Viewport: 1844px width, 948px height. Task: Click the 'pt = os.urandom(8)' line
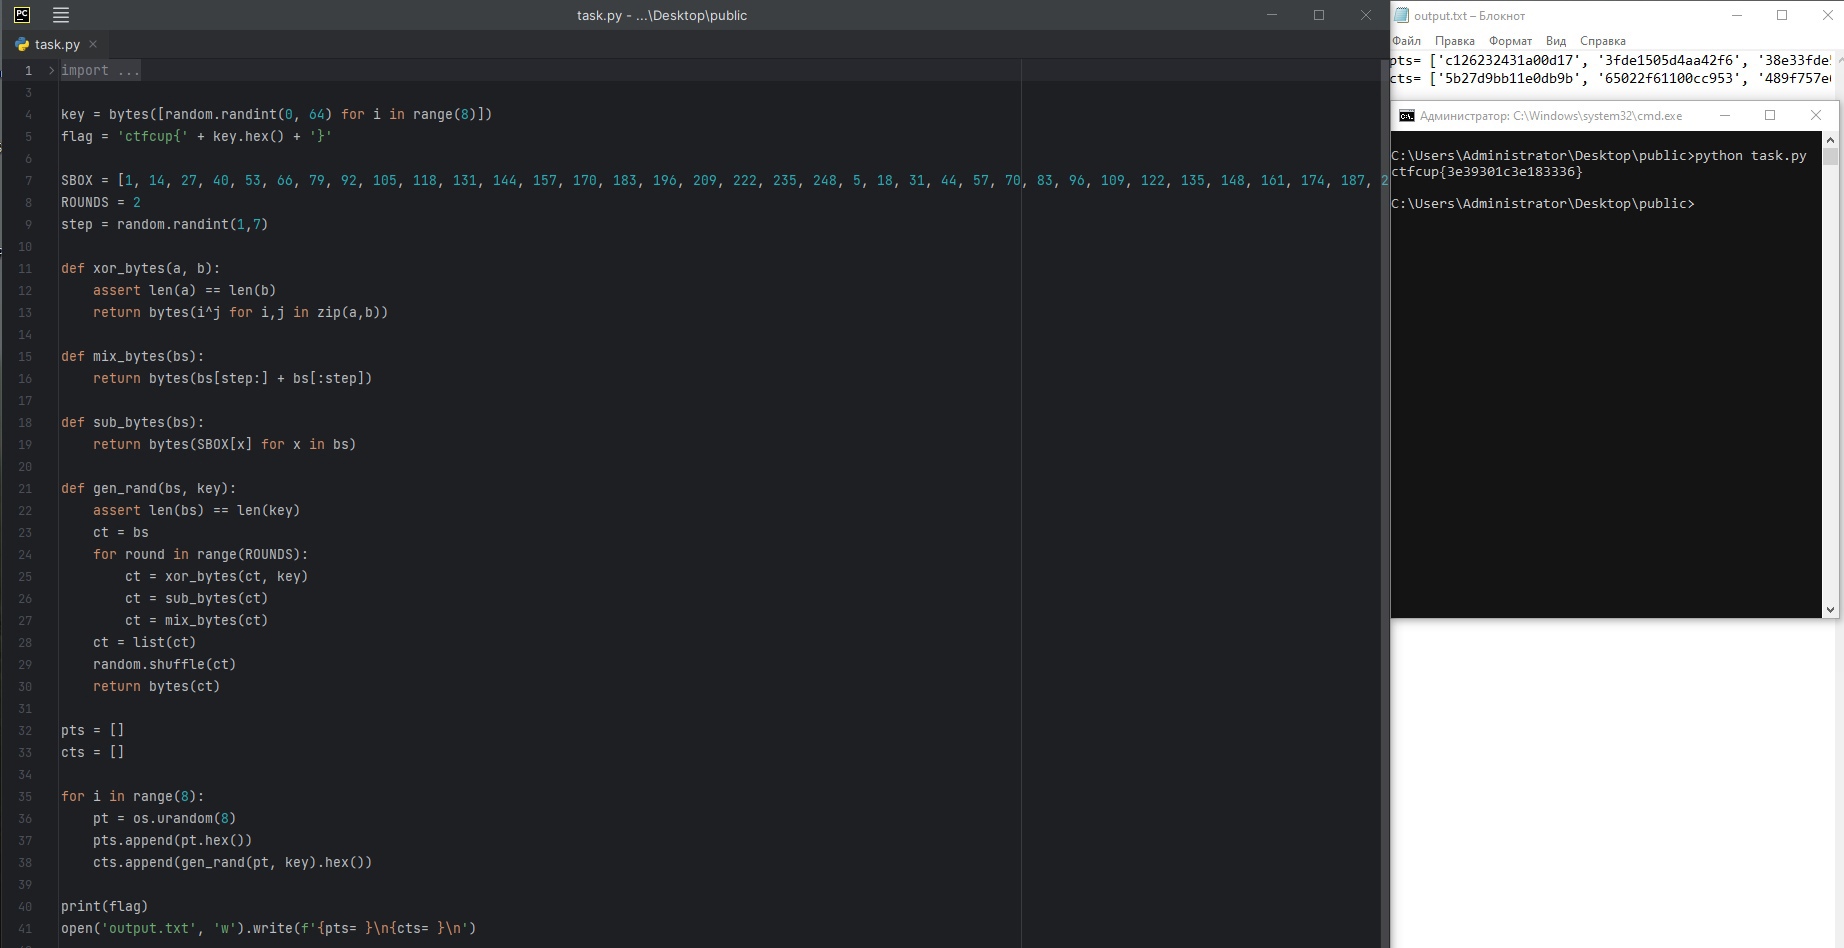(164, 818)
